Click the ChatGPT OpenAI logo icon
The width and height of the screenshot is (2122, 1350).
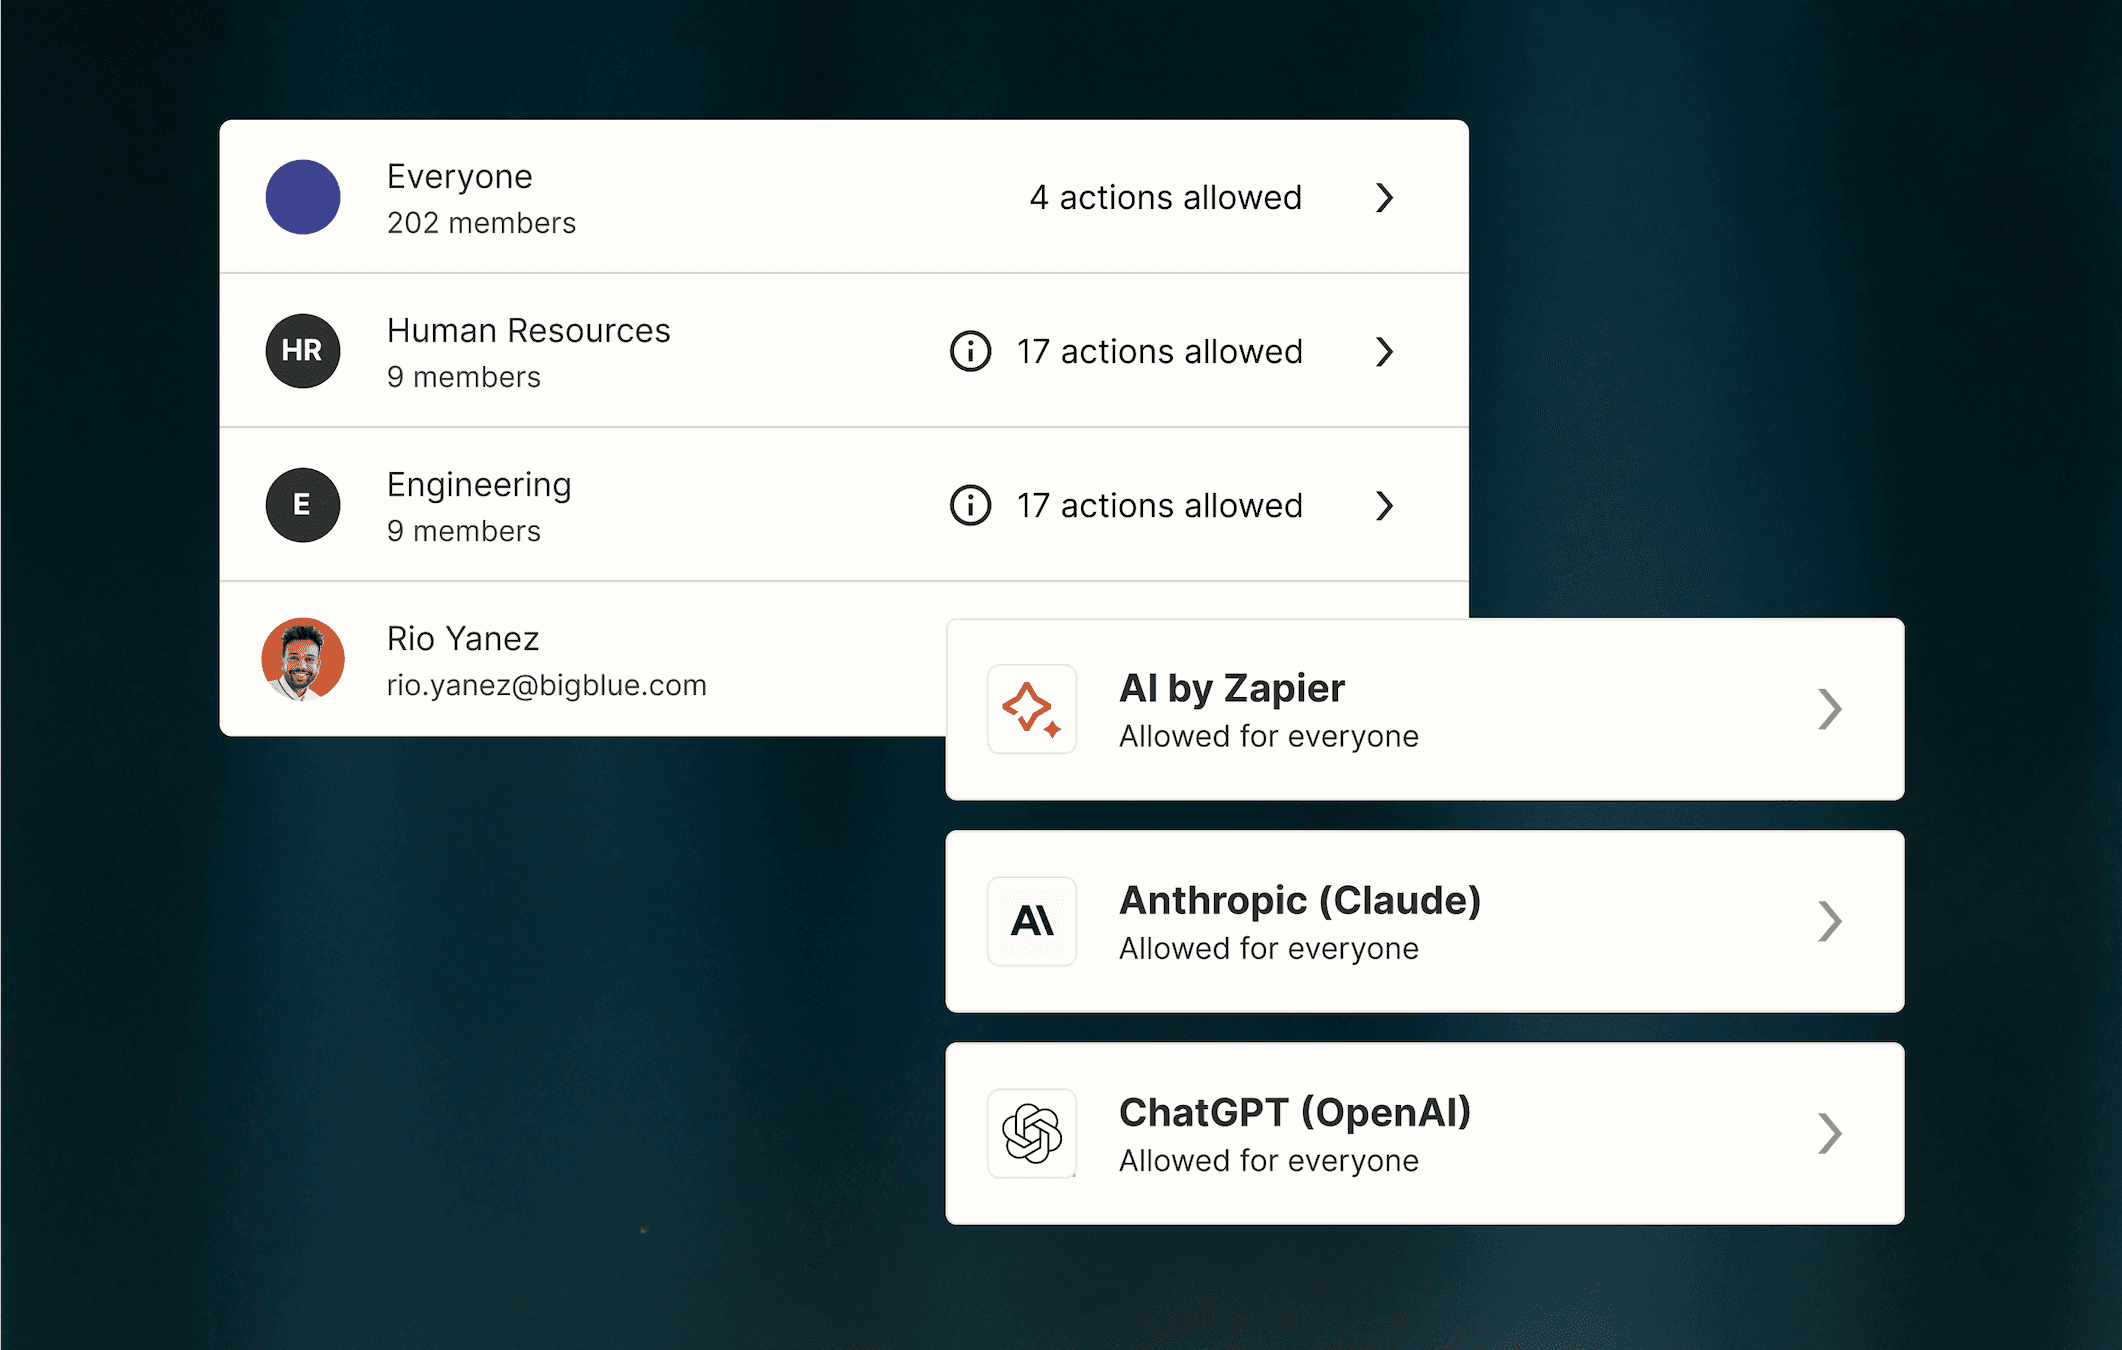click(x=1032, y=1133)
